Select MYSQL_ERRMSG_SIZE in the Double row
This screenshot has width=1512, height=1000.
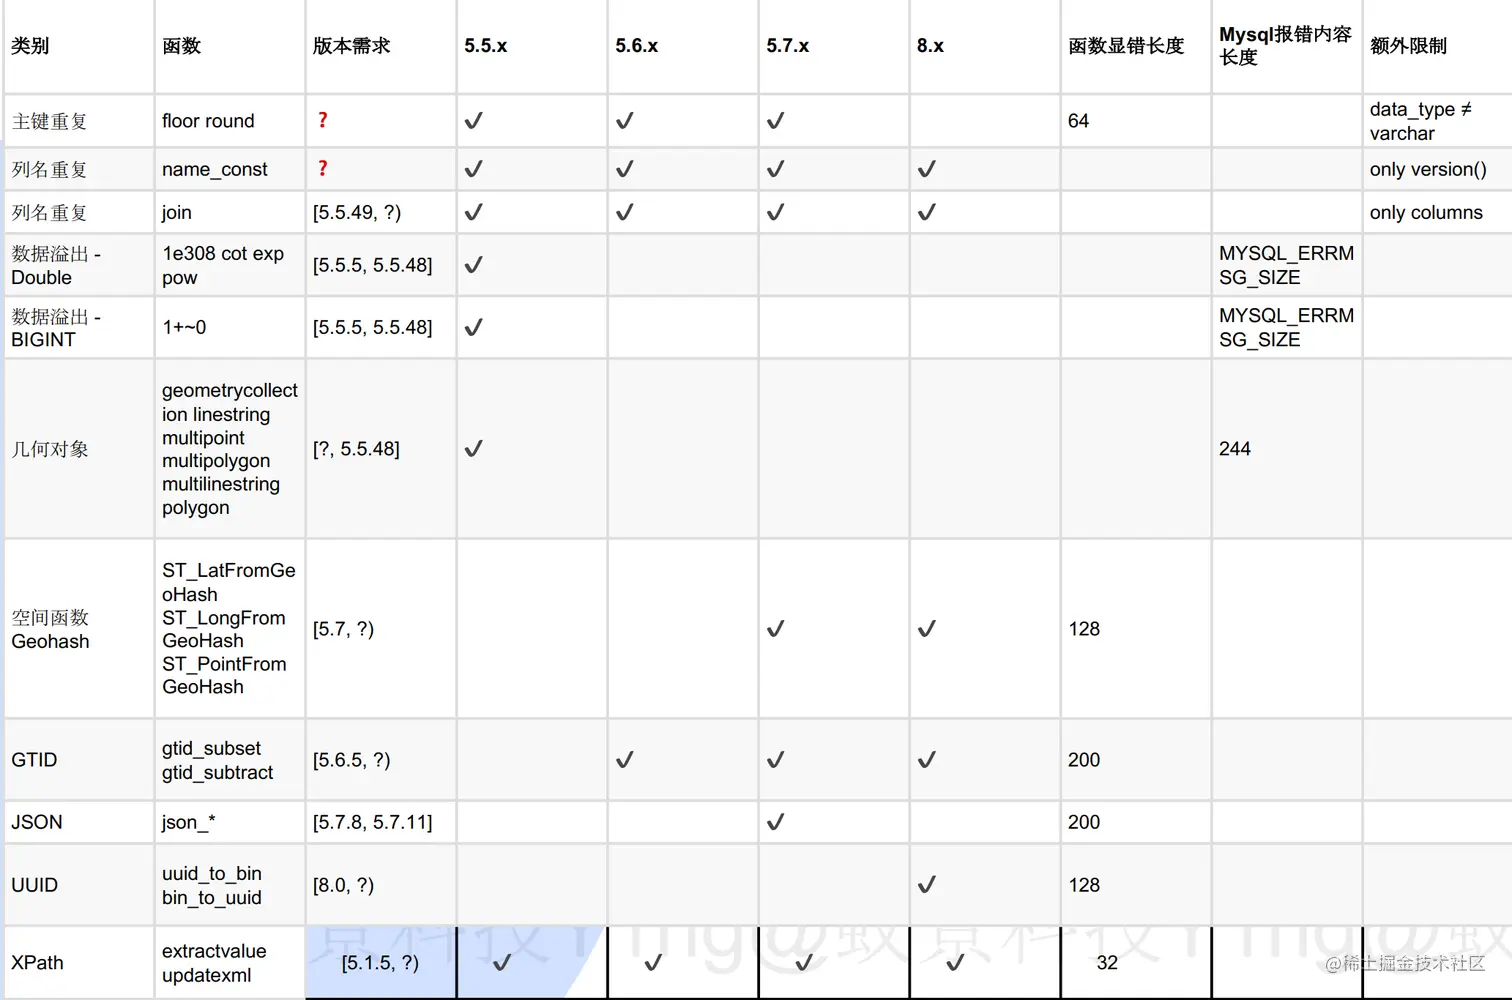click(1287, 265)
